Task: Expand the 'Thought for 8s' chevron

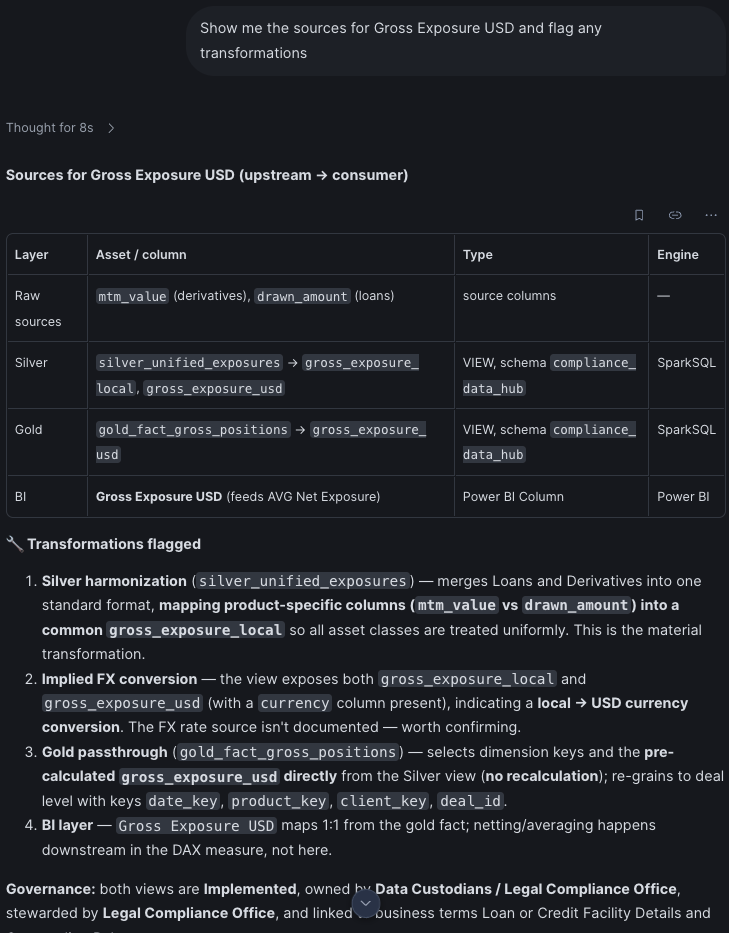Action: [x=111, y=128]
